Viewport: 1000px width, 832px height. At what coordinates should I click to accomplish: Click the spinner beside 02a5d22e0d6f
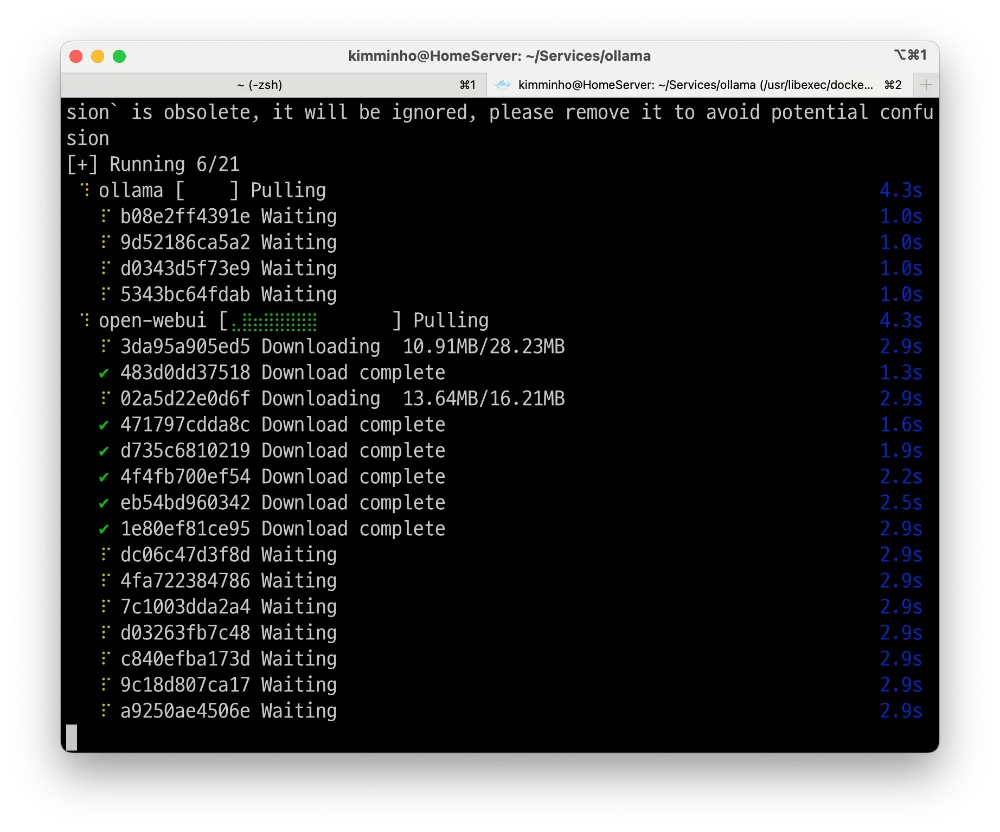(105, 398)
